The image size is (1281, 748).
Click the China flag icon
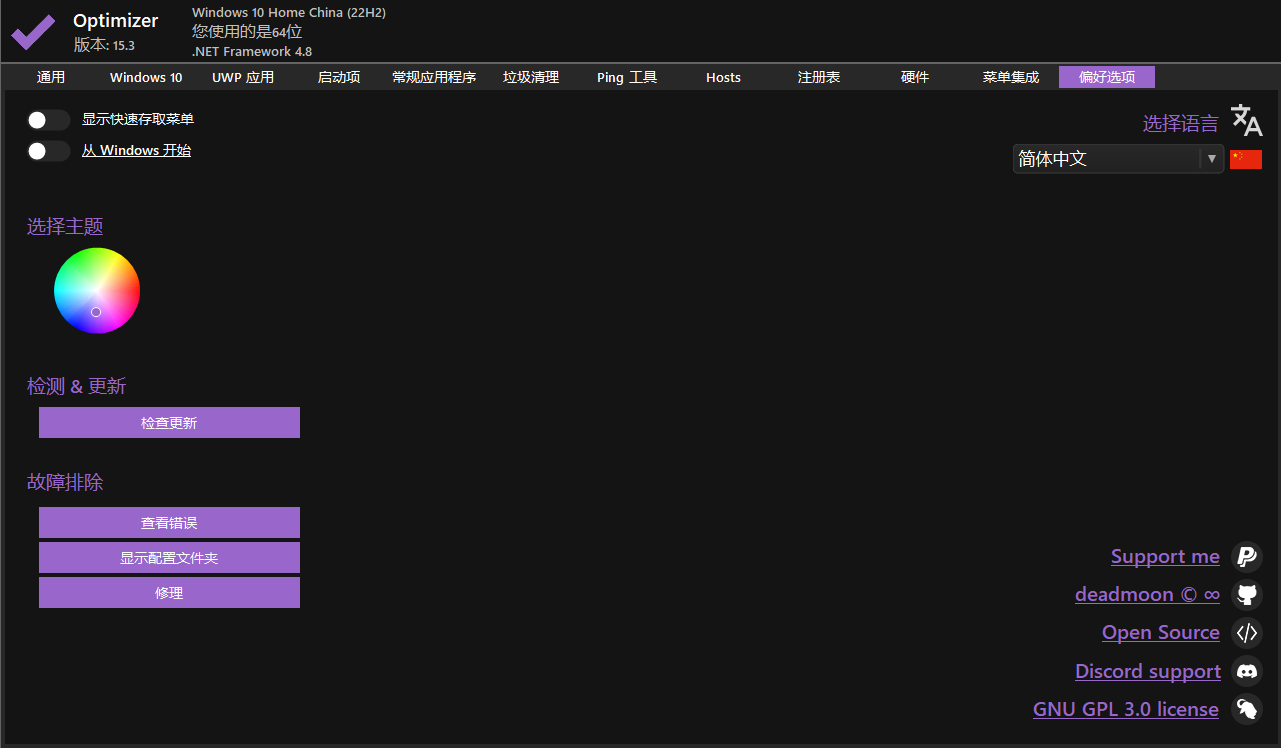pyautogui.click(x=1246, y=159)
